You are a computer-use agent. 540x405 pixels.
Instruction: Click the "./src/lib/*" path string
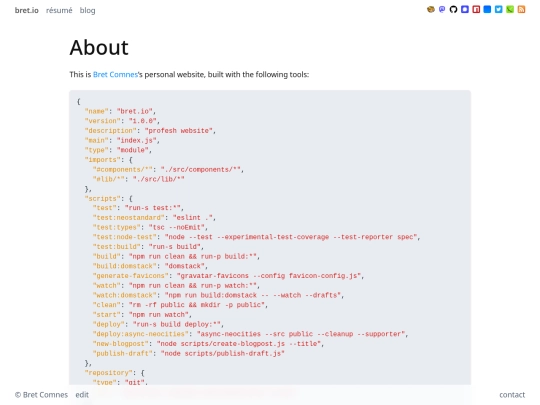coord(159,179)
